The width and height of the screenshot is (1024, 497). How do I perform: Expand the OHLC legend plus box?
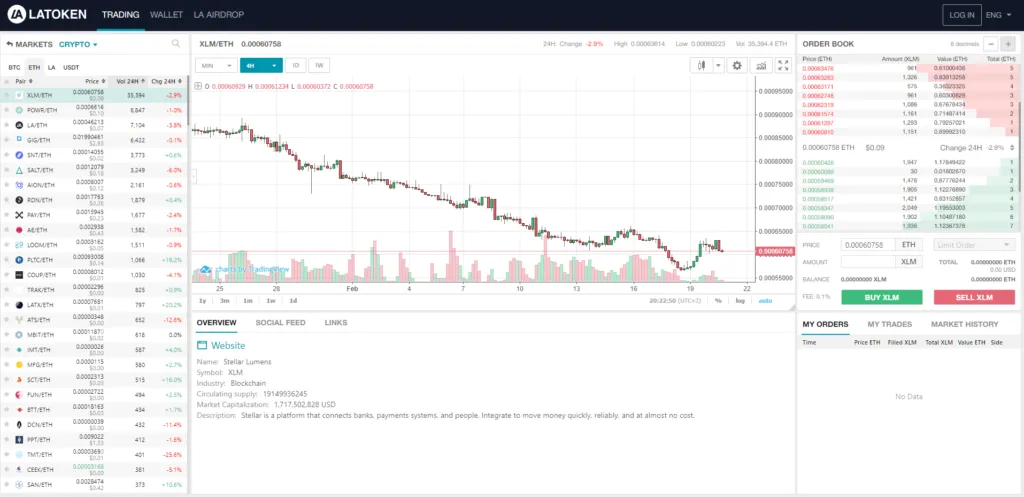(x=198, y=86)
